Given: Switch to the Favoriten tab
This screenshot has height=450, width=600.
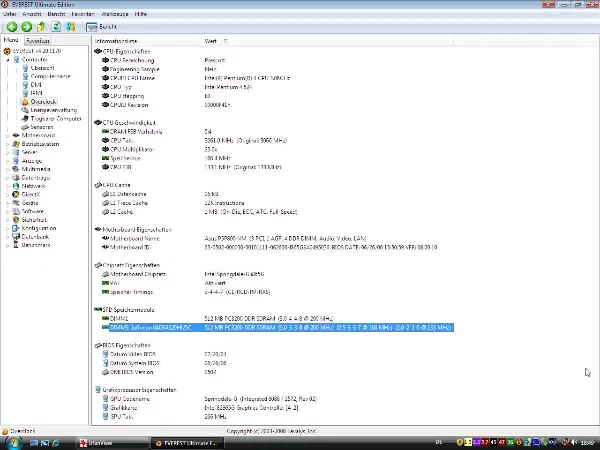Looking at the screenshot, I should (37, 40).
